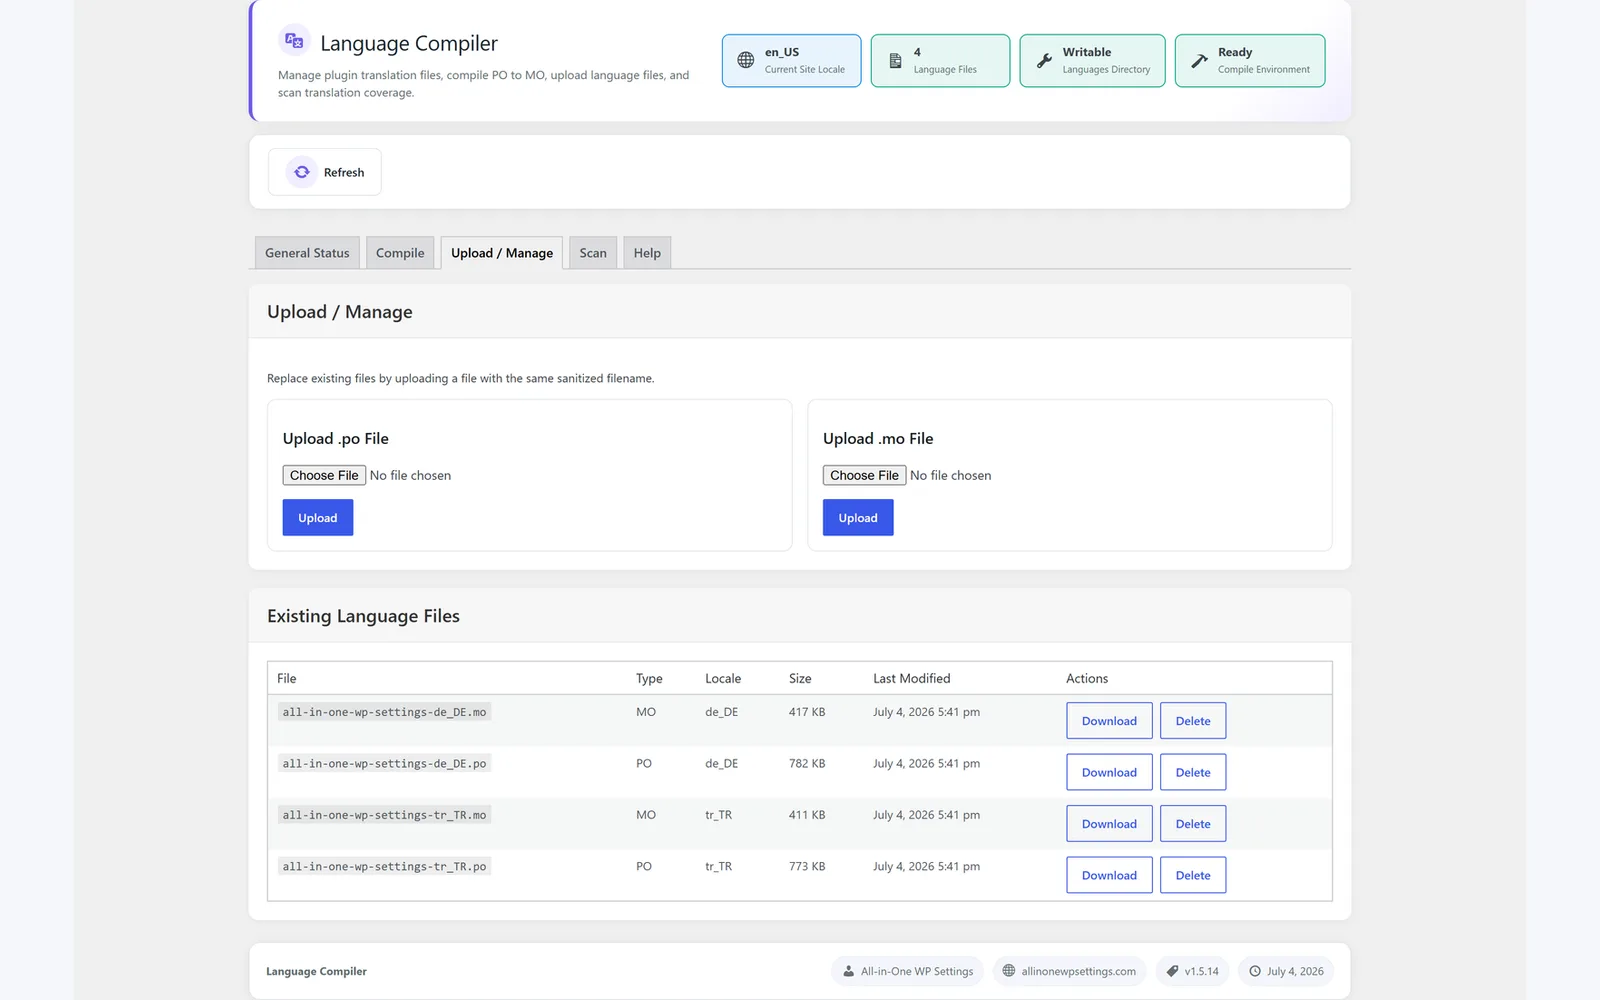Screen dimensions: 1600x1000
Task: Click filename all-in-one-wp-settings-tr_TR.mo
Action: (384, 815)
